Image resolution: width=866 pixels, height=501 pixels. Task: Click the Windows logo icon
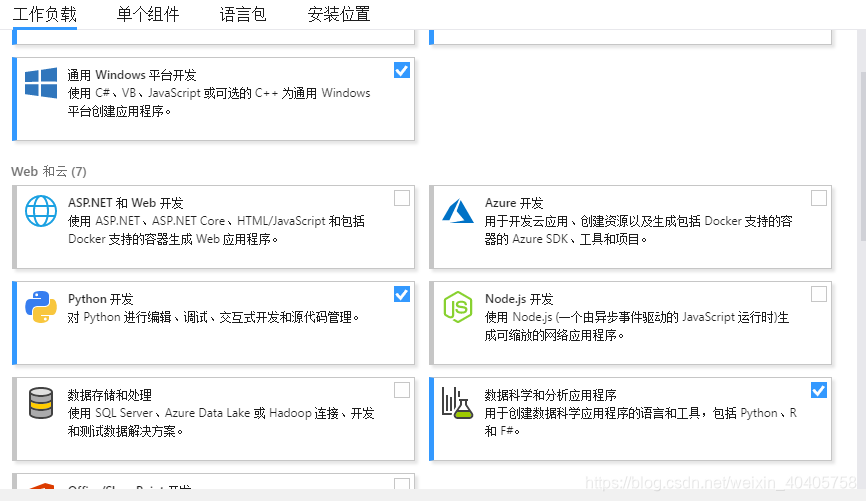click(41, 83)
